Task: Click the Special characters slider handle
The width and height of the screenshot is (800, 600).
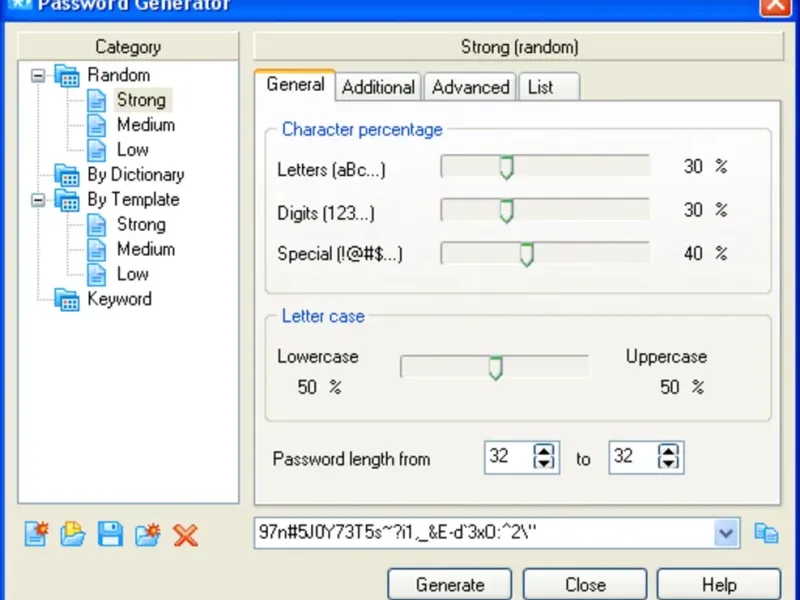Action: [527, 255]
